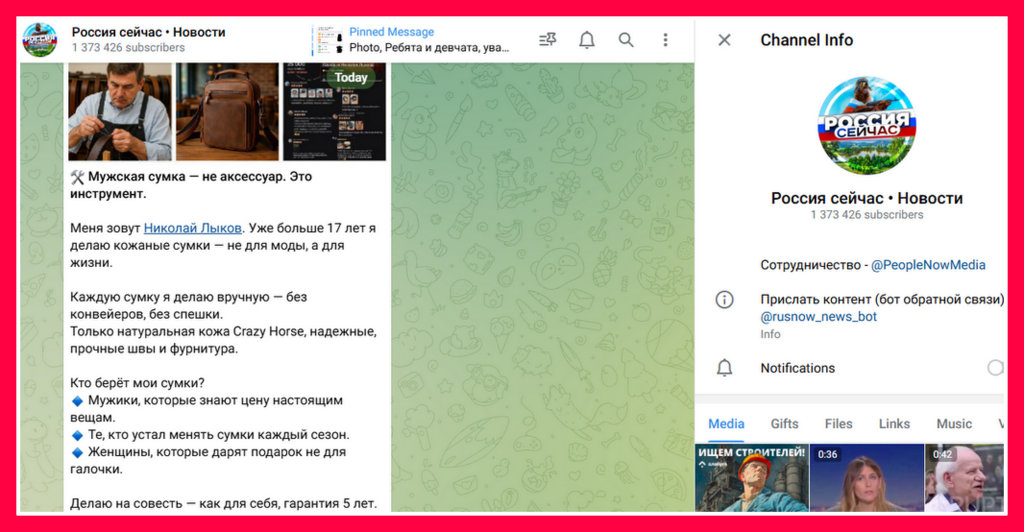
Task: Click the large Россия сейчас profile picture
Action: (x=866, y=126)
